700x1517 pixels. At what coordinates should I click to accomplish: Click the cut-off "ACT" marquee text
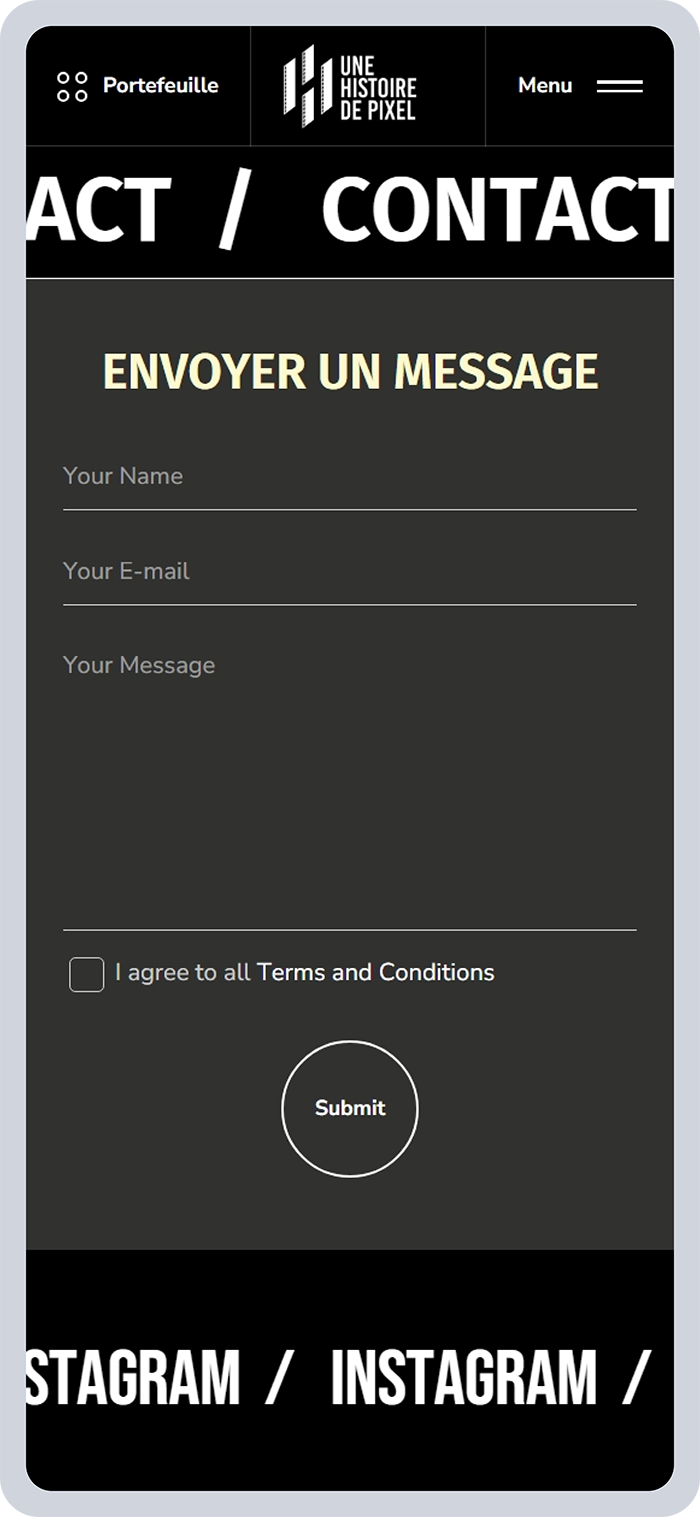click(x=98, y=211)
